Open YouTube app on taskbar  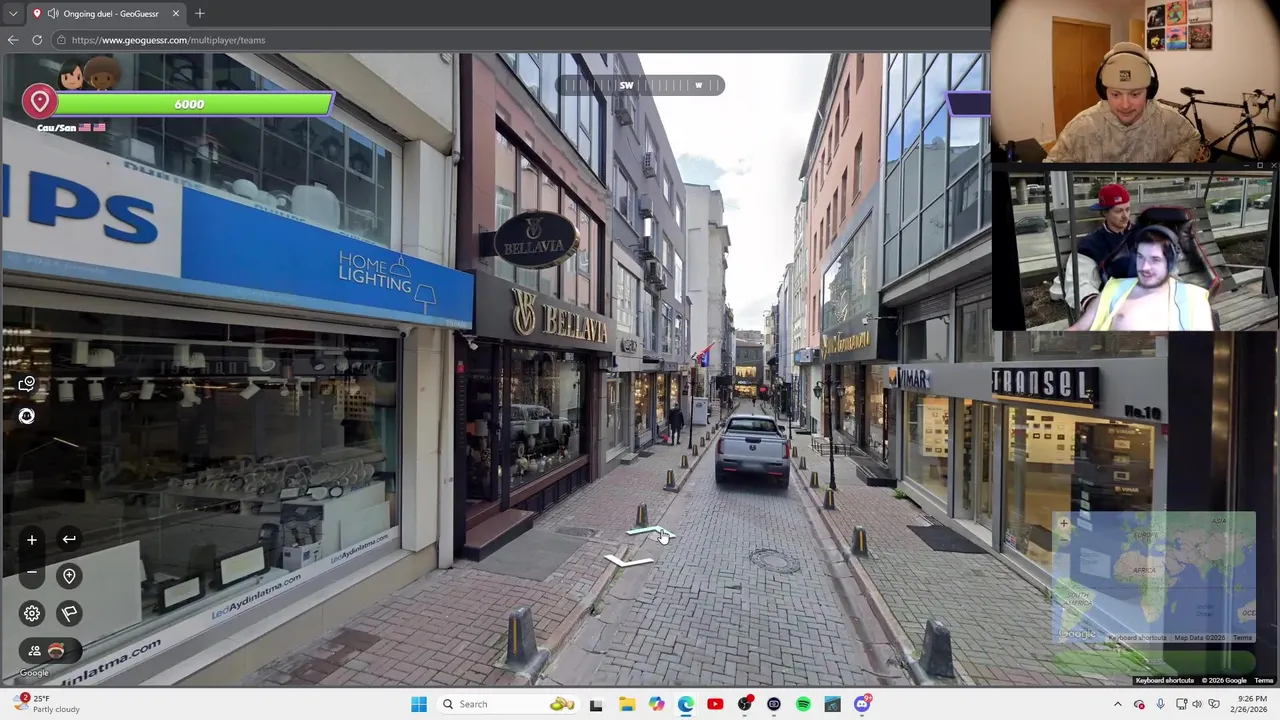coord(715,704)
